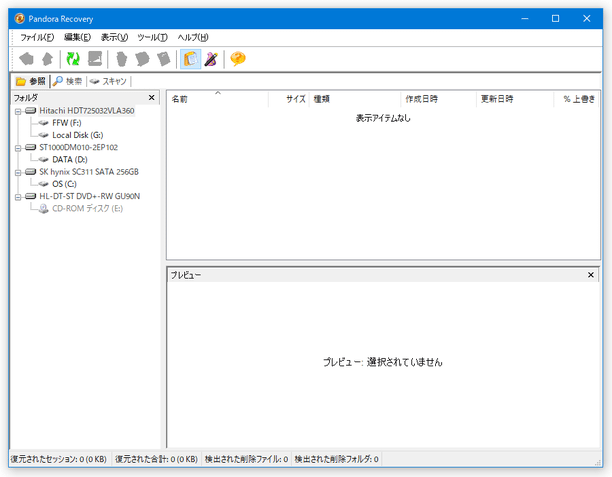Image resolution: width=612 pixels, height=477 pixels.
Task: Click the gray document icon before the clipboard
Action: [164, 59]
